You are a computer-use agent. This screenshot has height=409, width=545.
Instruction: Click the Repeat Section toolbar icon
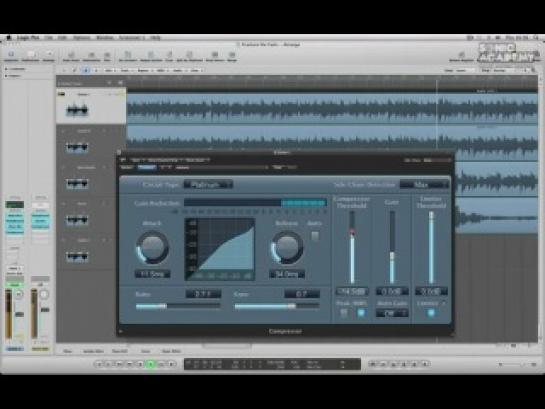151,55
